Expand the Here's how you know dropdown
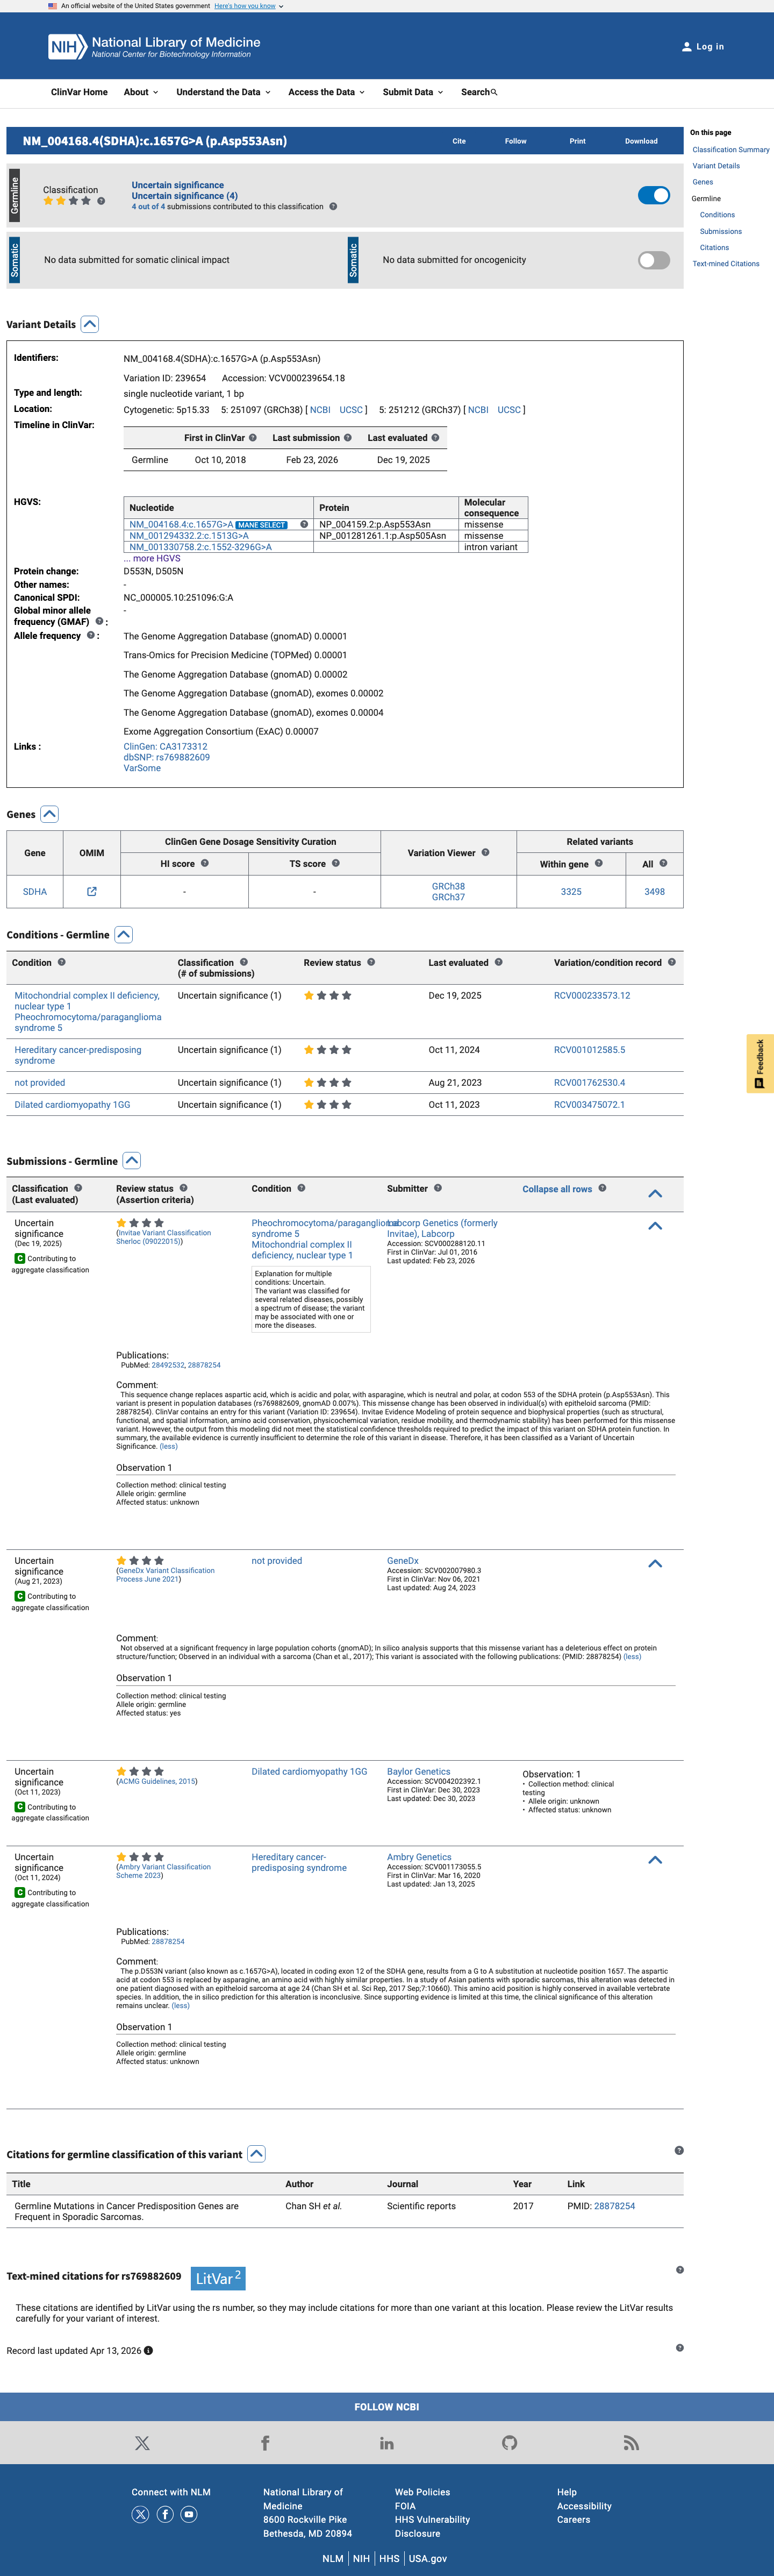 point(248,6)
